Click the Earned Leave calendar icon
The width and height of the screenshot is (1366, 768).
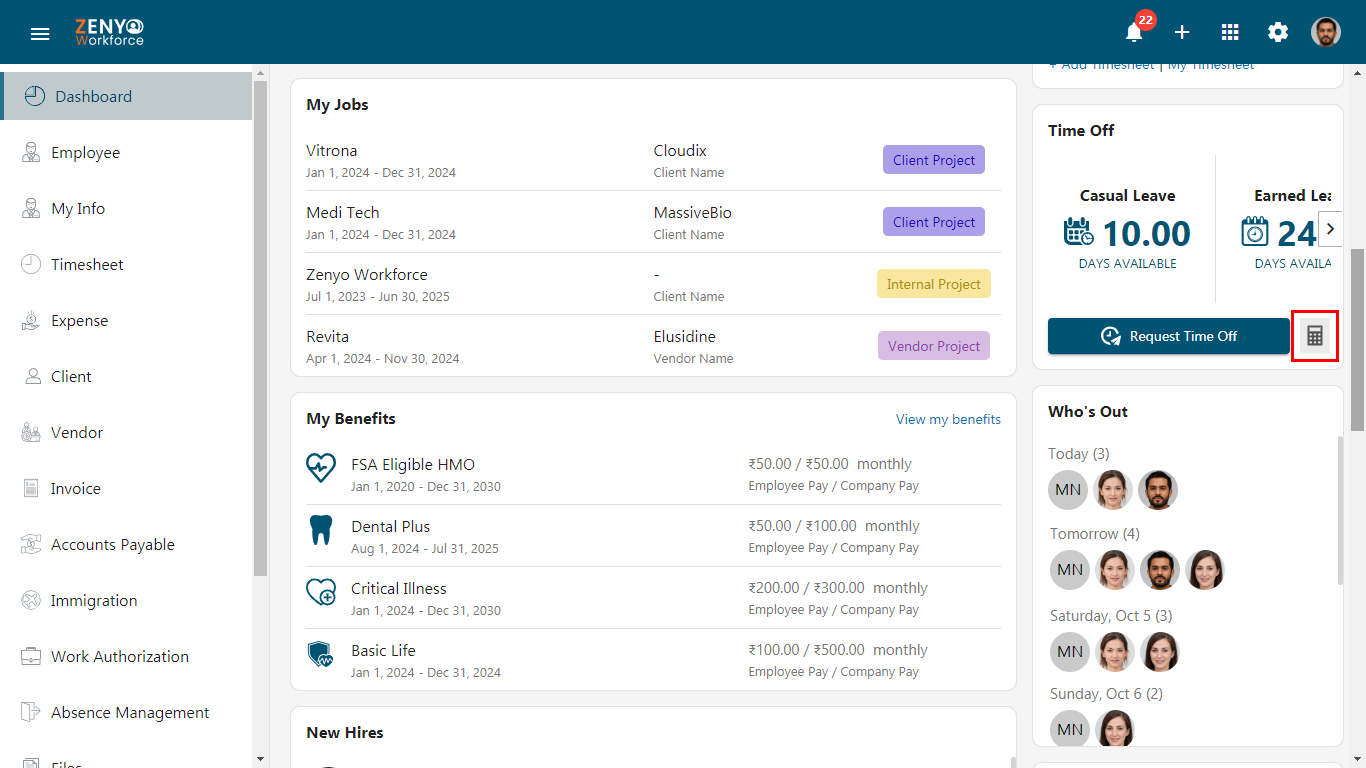[x=1255, y=232]
